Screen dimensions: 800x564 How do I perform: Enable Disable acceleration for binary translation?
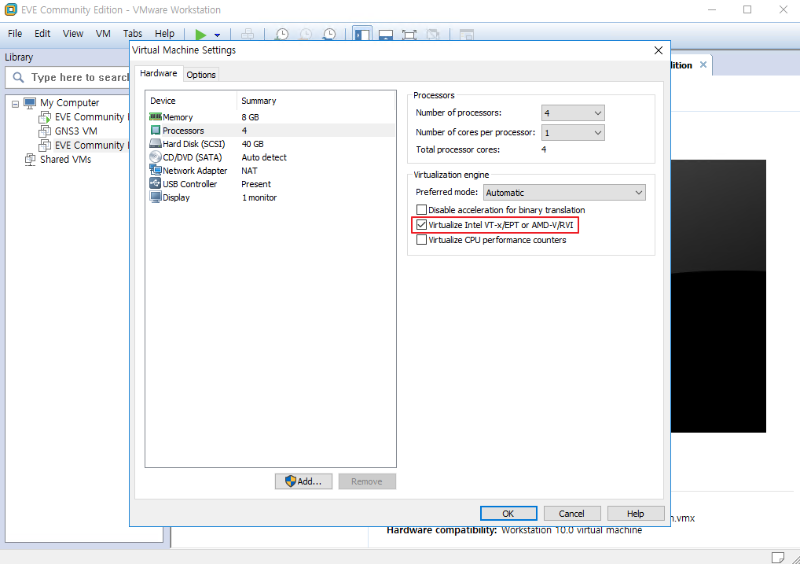point(421,210)
